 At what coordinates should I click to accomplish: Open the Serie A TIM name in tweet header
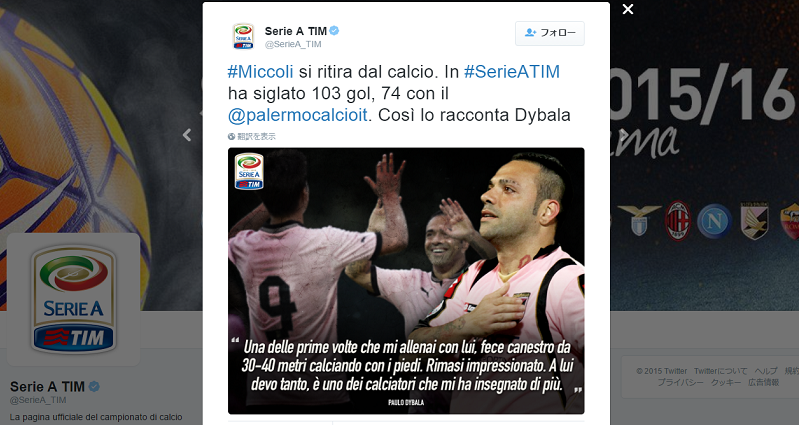(296, 31)
